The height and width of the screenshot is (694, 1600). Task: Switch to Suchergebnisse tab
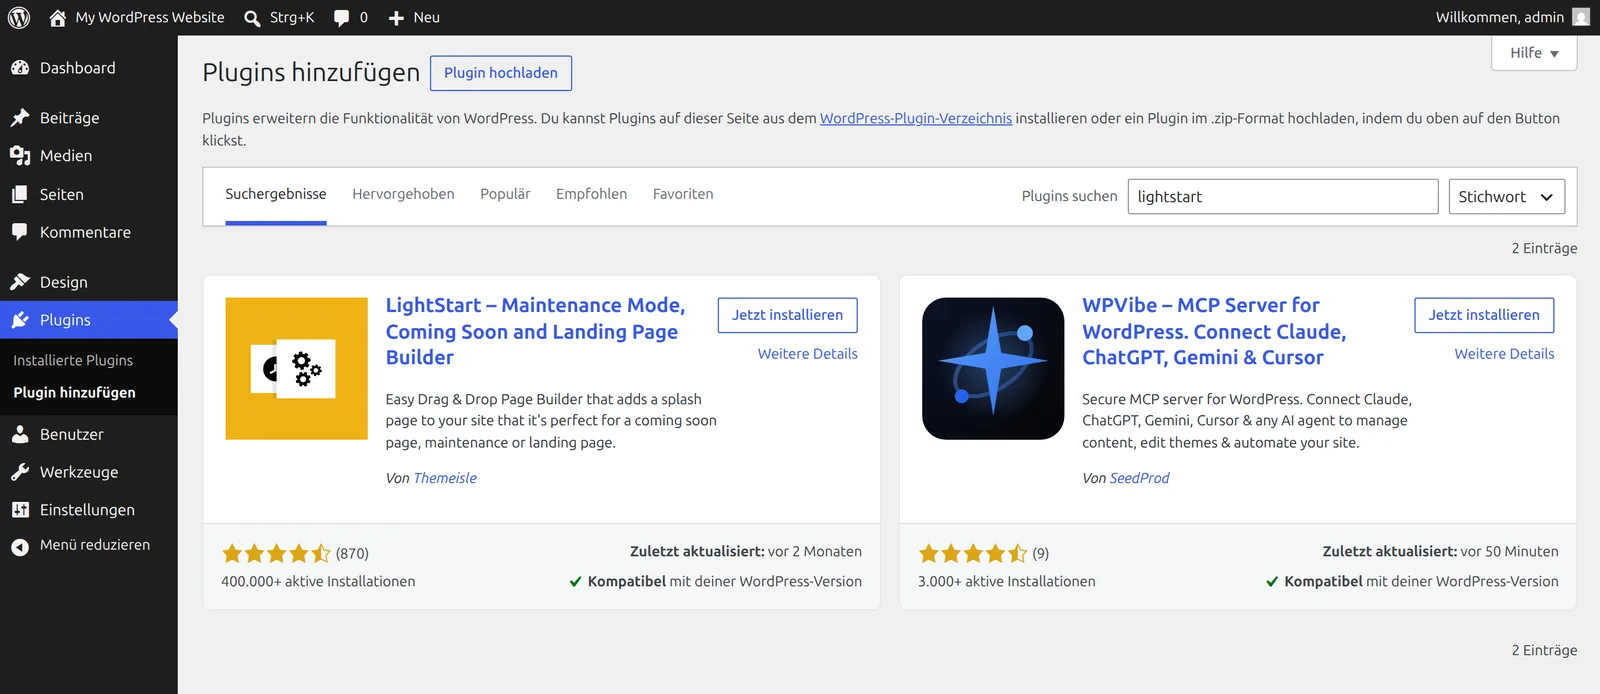tap(276, 194)
